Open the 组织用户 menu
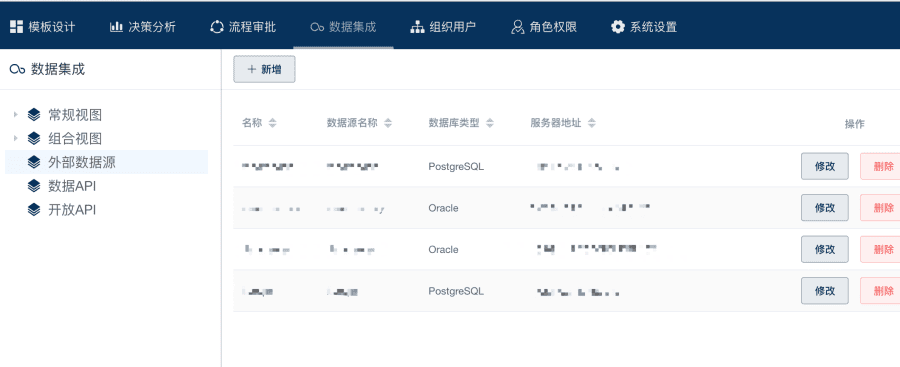 tap(443, 27)
